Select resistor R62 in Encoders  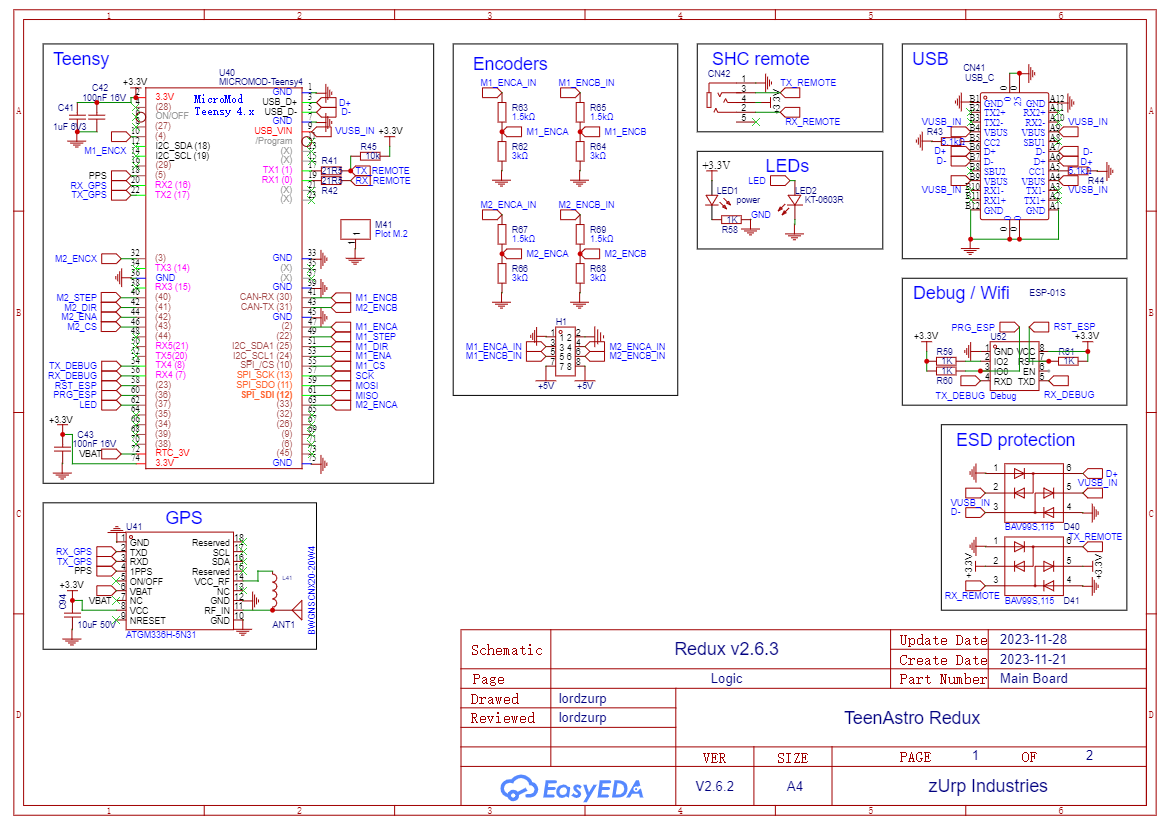(x=501, y=151)
